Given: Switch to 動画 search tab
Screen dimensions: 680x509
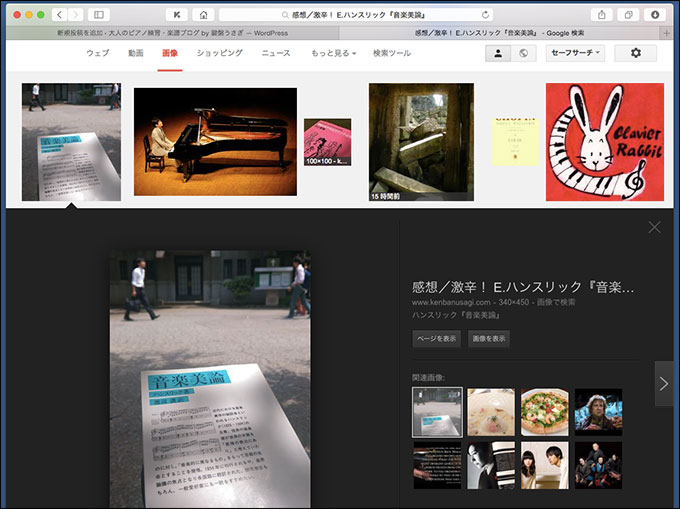Looking at the screenshot, I should click(x=136, y=53).
